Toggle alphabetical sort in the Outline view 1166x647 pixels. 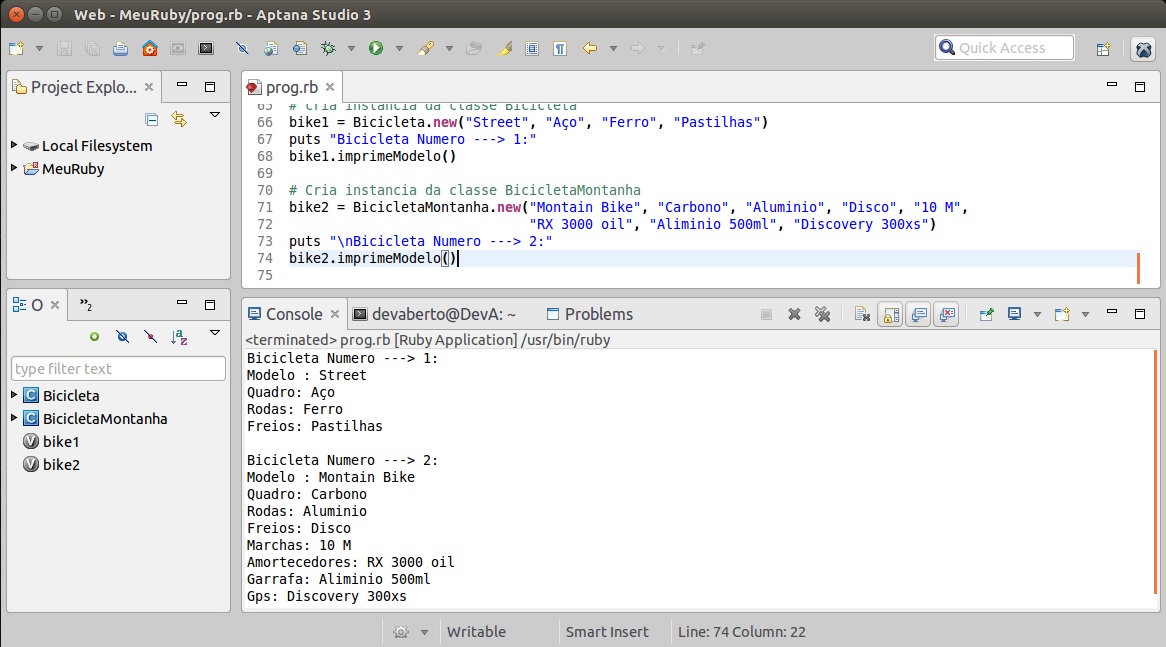click(x=179, y=337)
